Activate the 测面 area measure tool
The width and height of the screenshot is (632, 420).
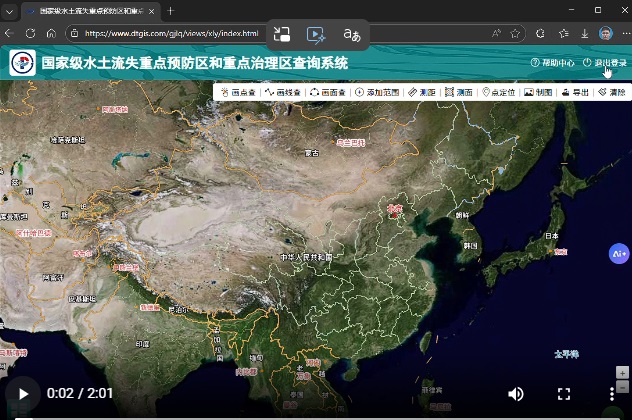[x=460, y=92]
